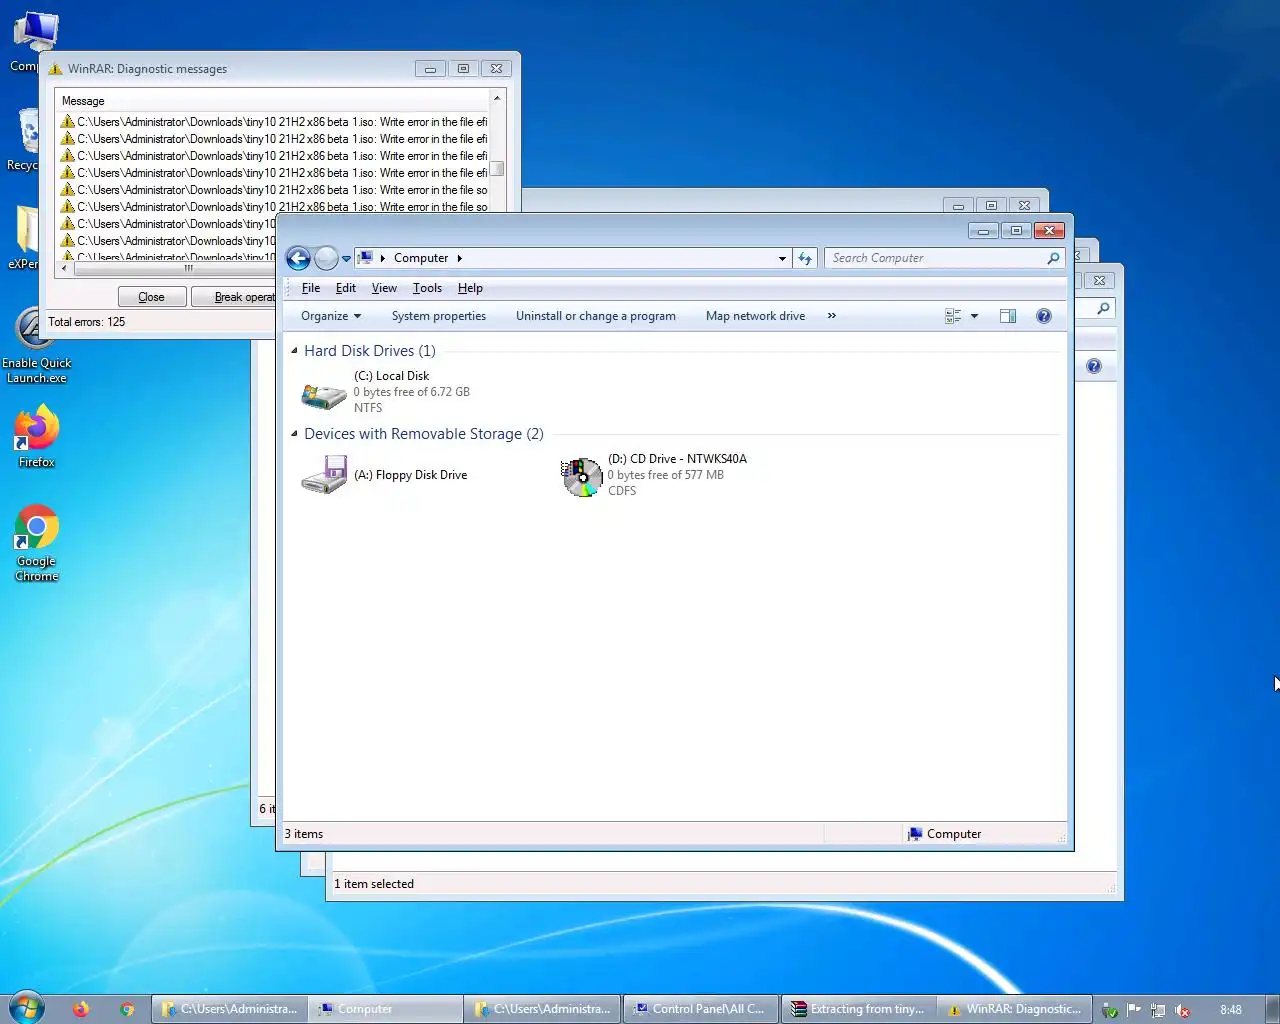
Task: Open the network icon in the system tray
Action: [1157, 1010]
